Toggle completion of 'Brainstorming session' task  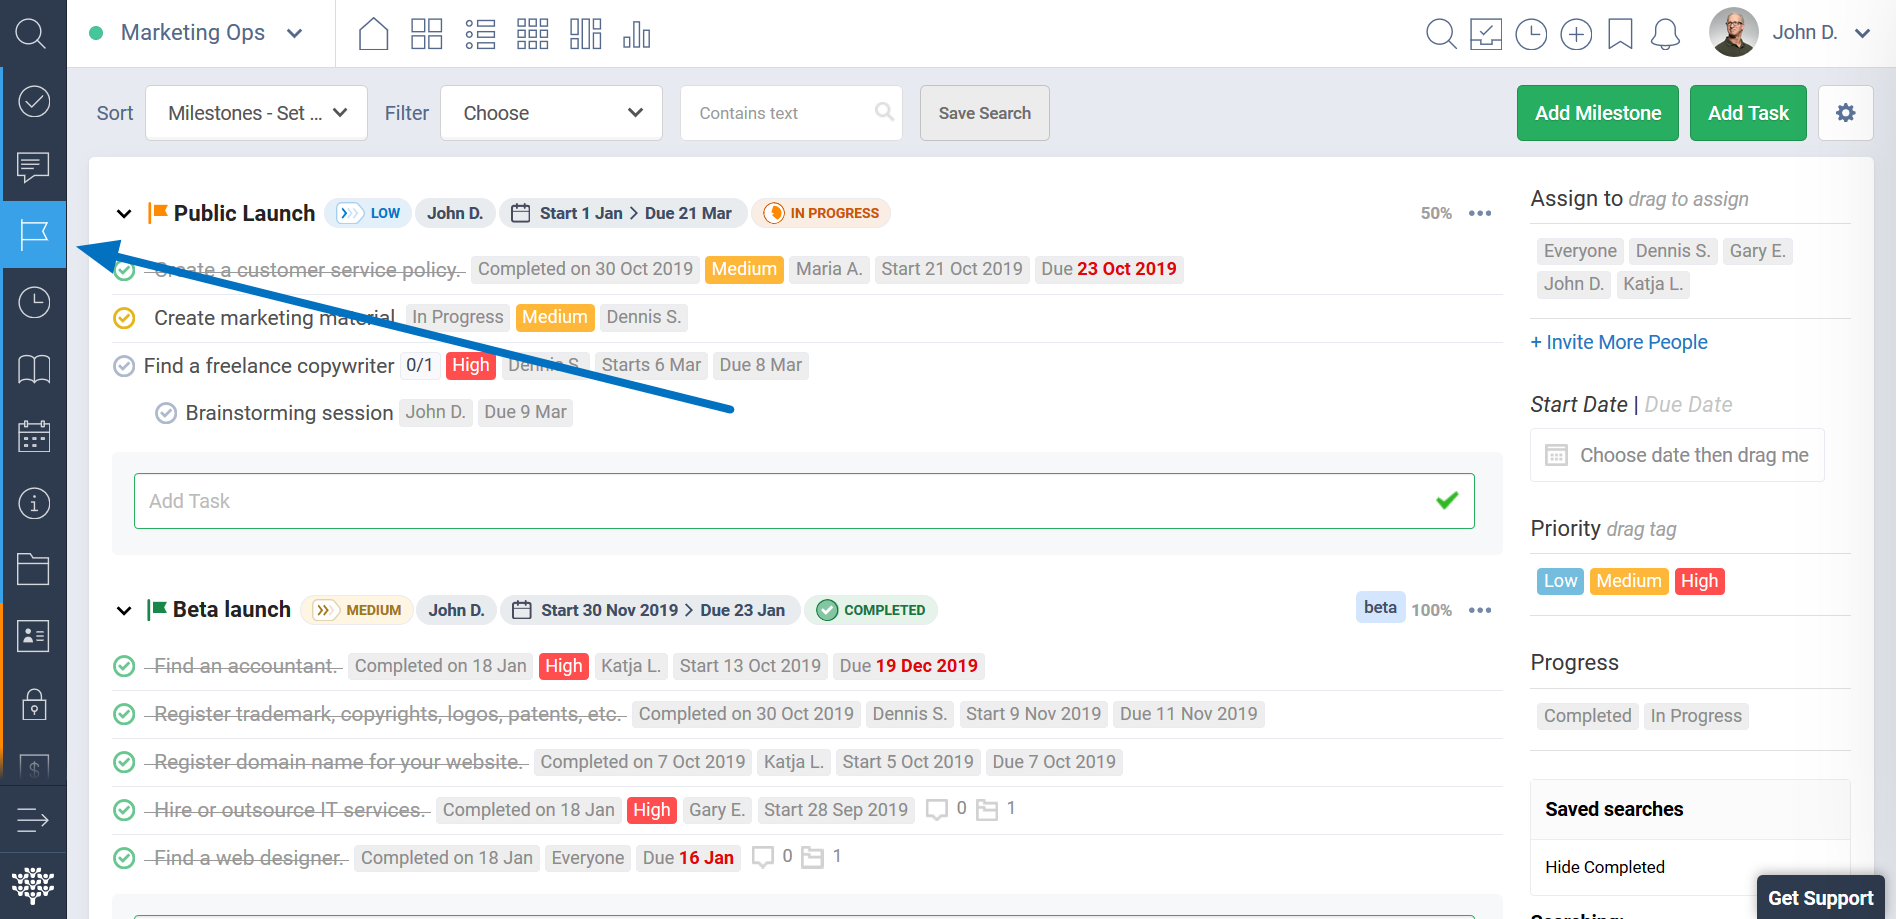166,413
